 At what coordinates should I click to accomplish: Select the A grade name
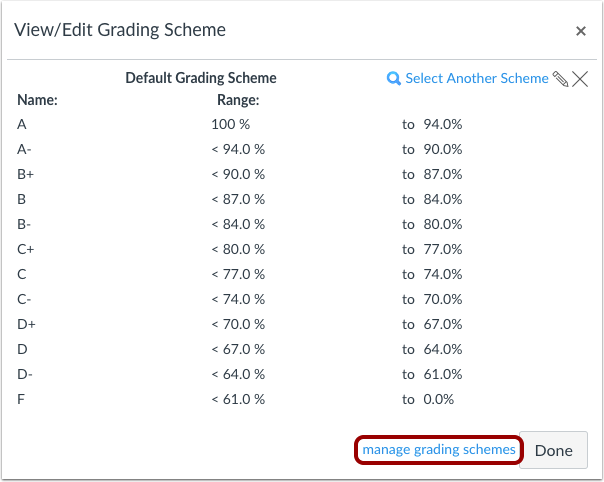[x=22, y=124]
